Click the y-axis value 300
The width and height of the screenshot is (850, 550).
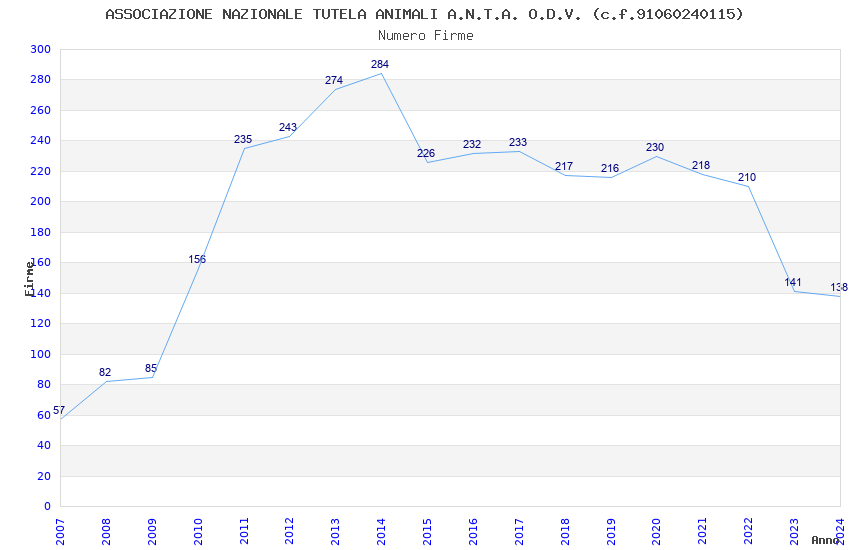click(x=41, y=49)
